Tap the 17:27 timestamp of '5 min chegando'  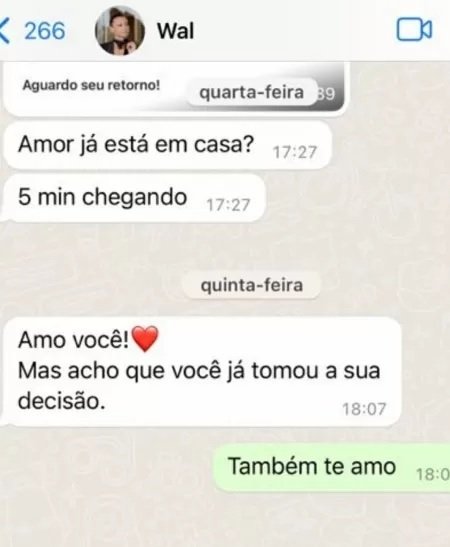(x=228, y=205)
